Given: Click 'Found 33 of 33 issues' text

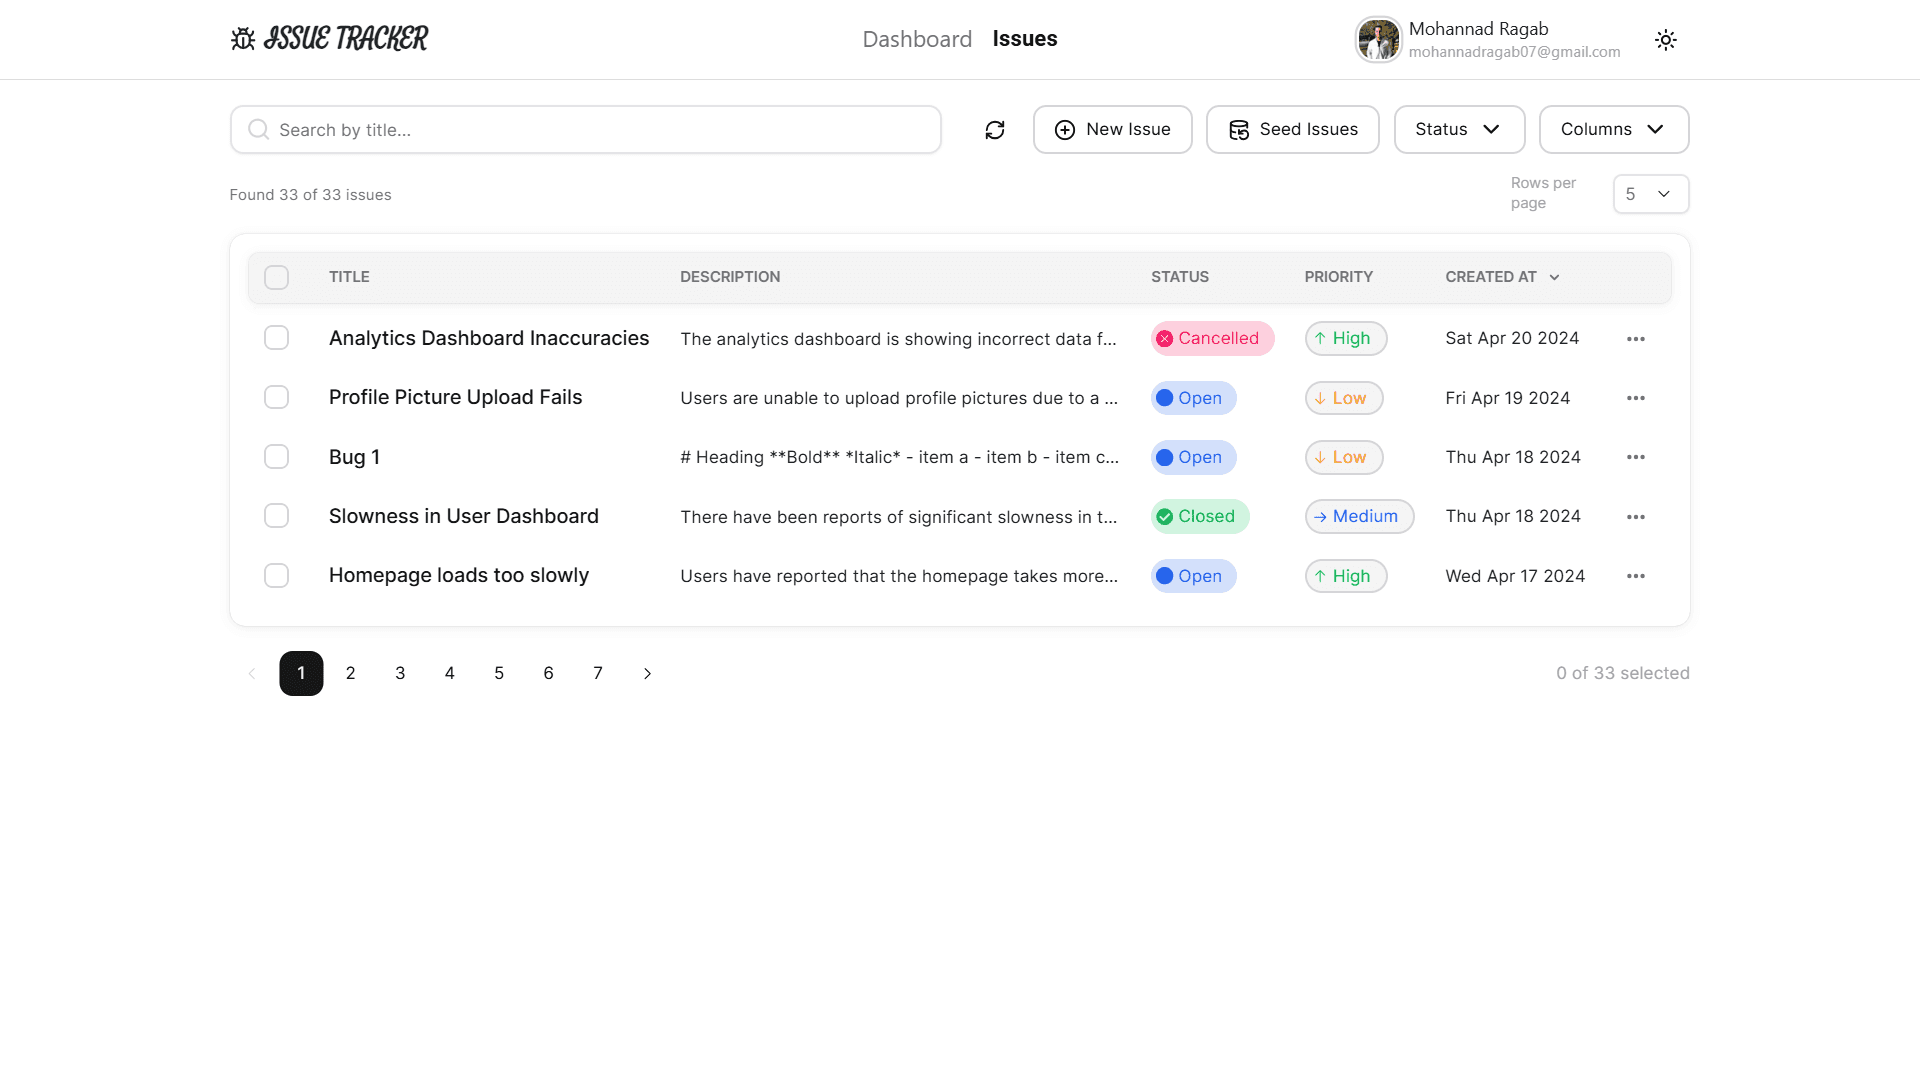Looking at the screenshot, I should click(x=310, y=195).
